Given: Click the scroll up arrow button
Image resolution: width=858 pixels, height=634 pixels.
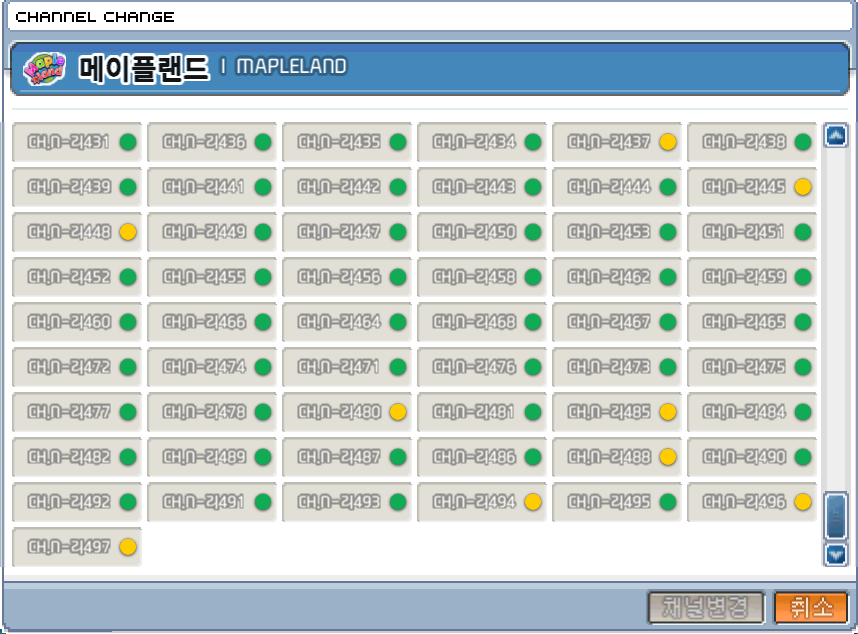Looking at the screenshot, I should pos(835,135).
